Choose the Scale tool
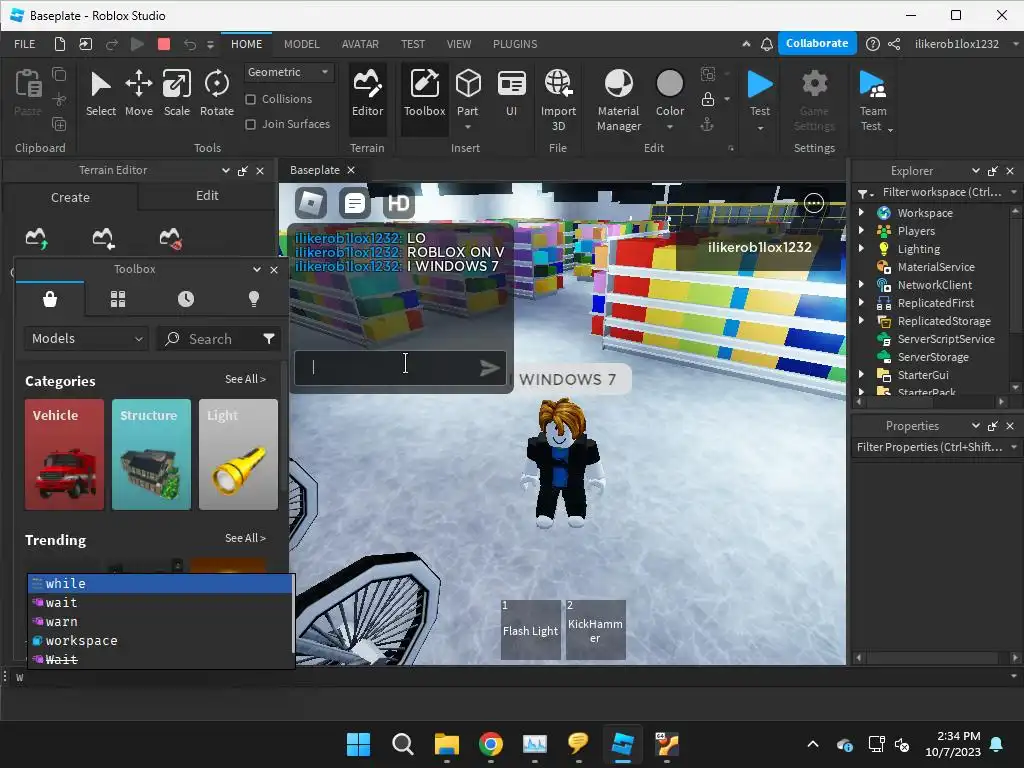Screen dimensions: 1024x768 (176, 94)
